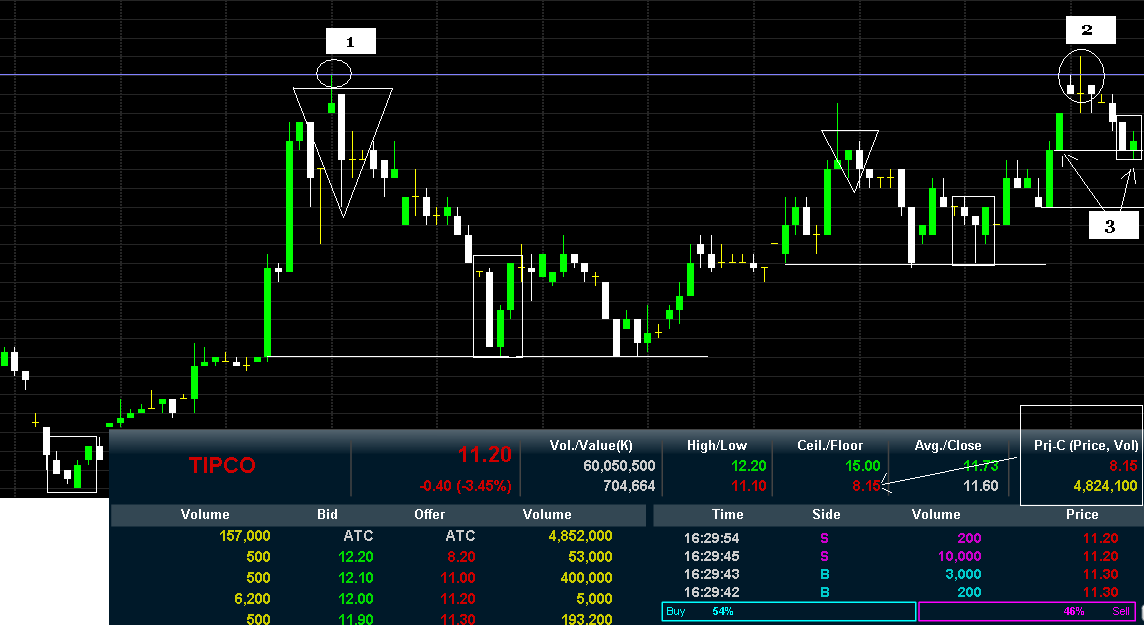
Task: Click the large last price 11.20
Action: click(x=484, y=455)
